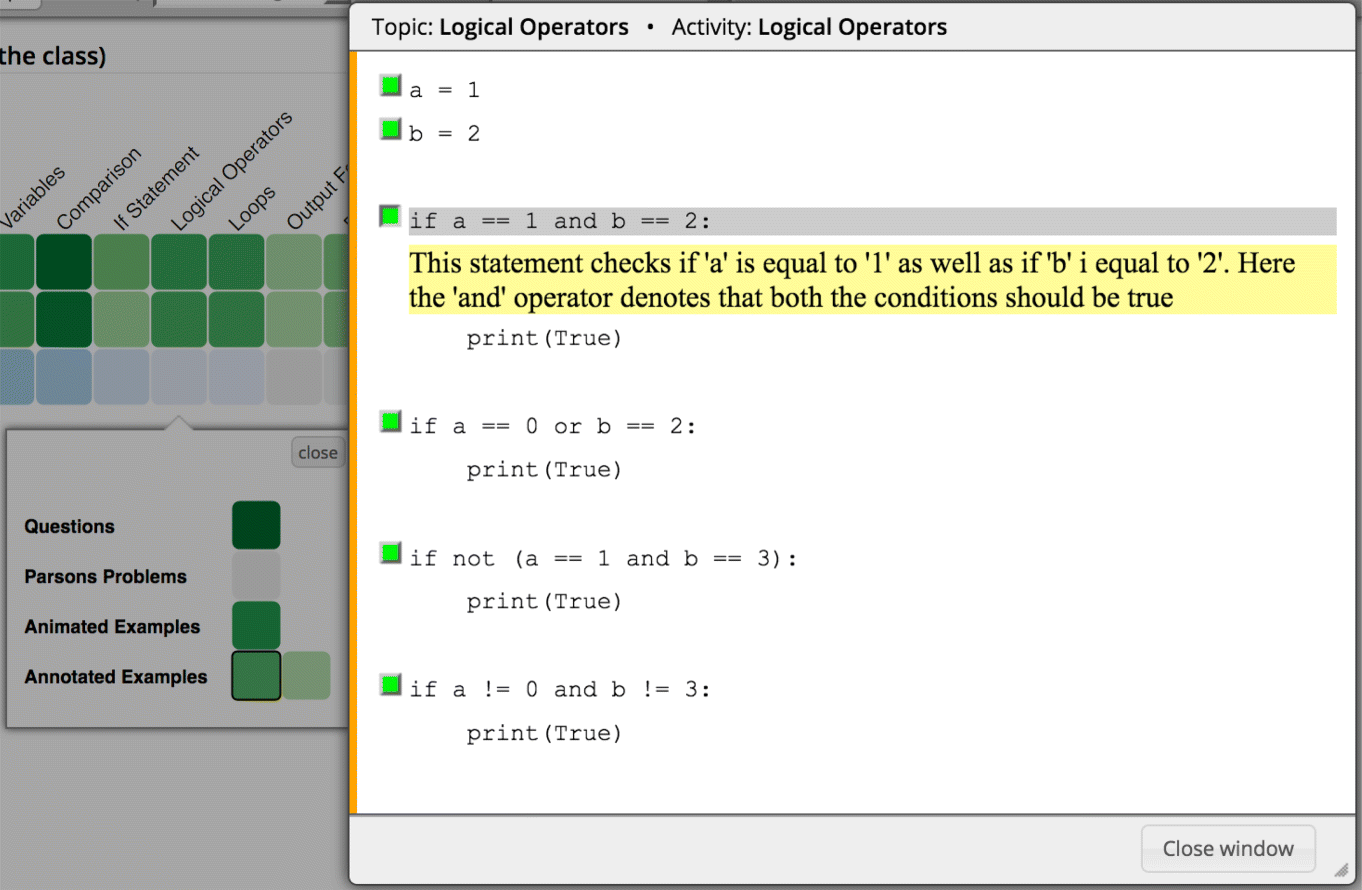
Task: Click the green marker beside 'a = 1'
Action: point(390,85)
